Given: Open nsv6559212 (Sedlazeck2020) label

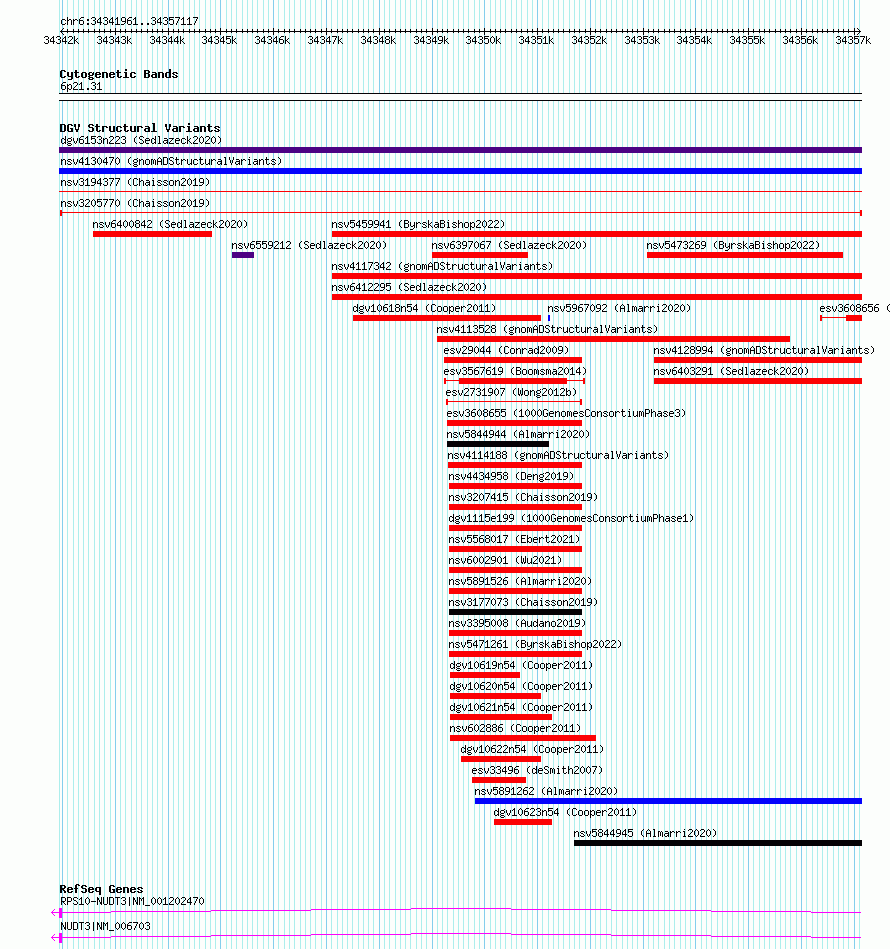Looking at the screenshot, I should [x=309, y=245].
